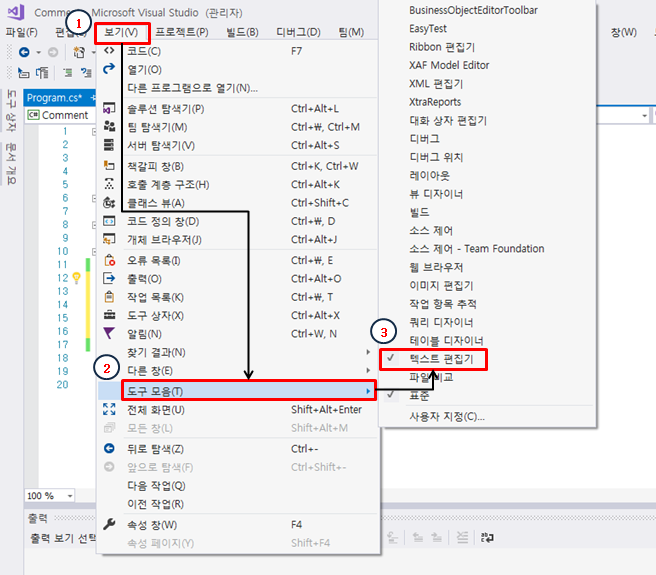Image resolution: width=656 pixels, height=575 pixels.
Task: Click the new project toolbar icon
Action: [x=79, y=52]
